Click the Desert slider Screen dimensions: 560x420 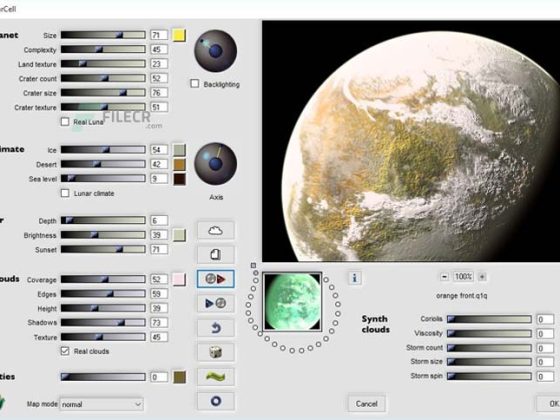[x=103, y=164]
